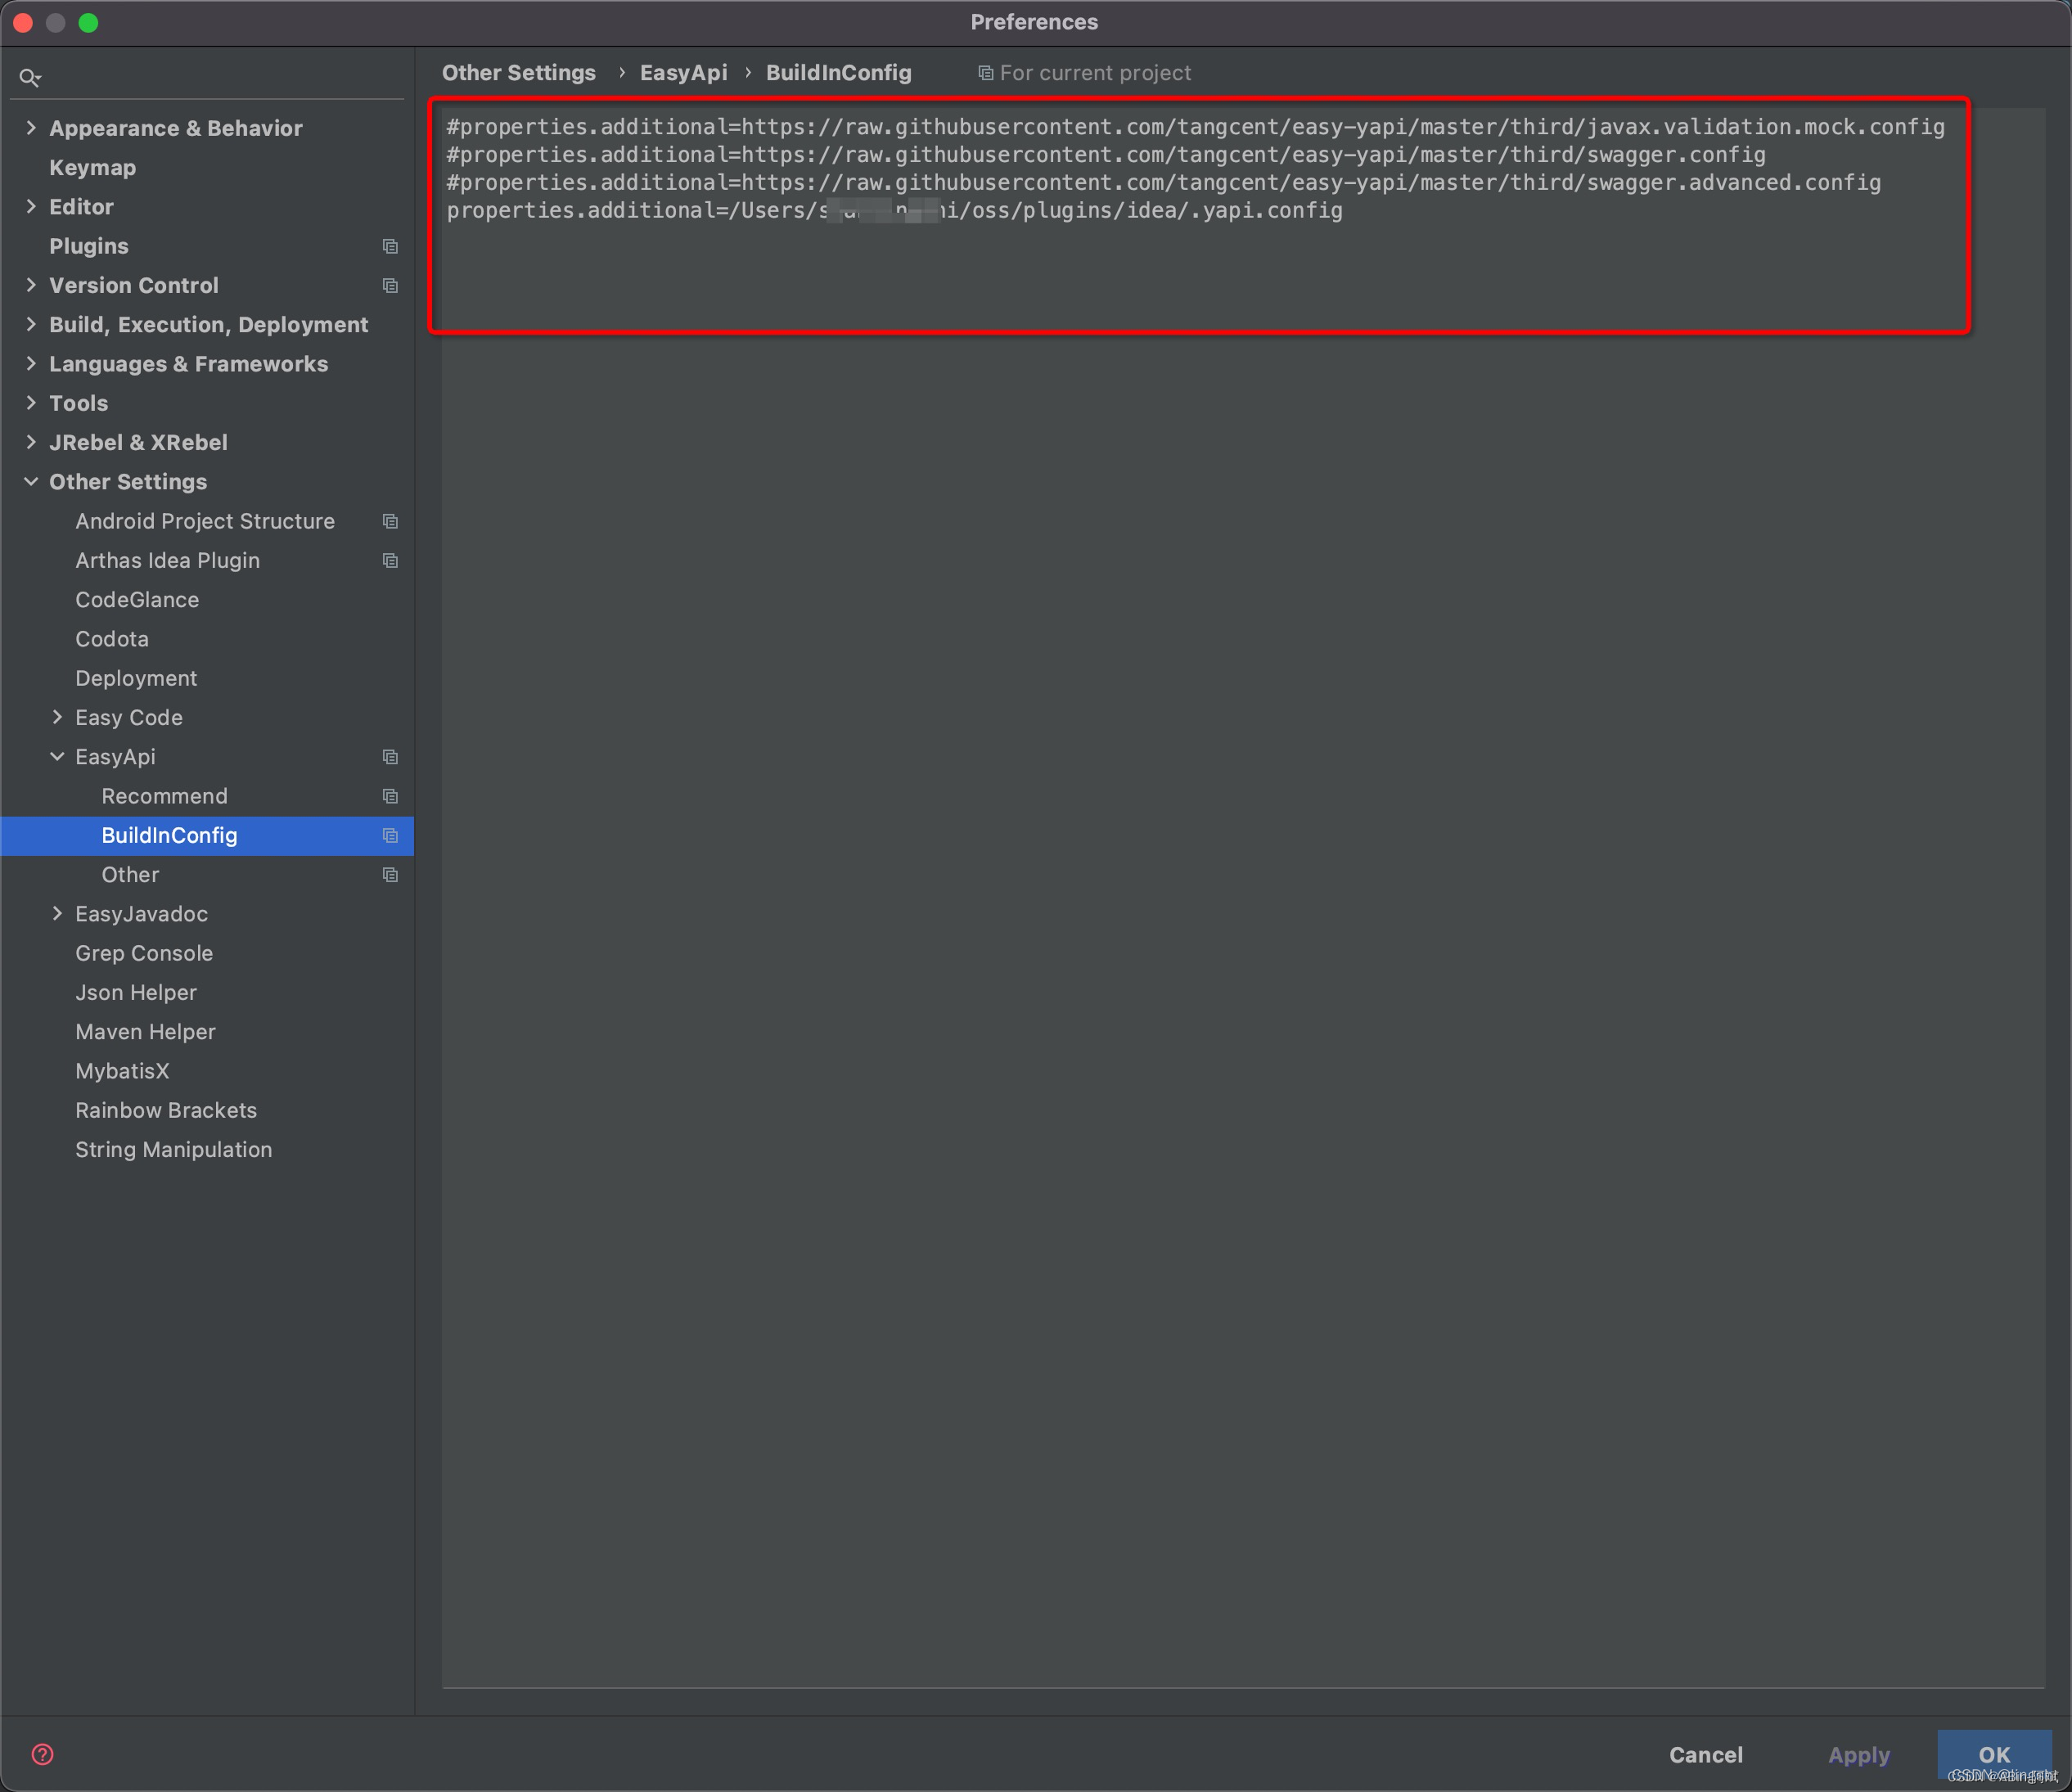Collapse the EasyApi node
This screenshot has height=1792, width=2072.
pyautogui.click(x=57, y=757)
